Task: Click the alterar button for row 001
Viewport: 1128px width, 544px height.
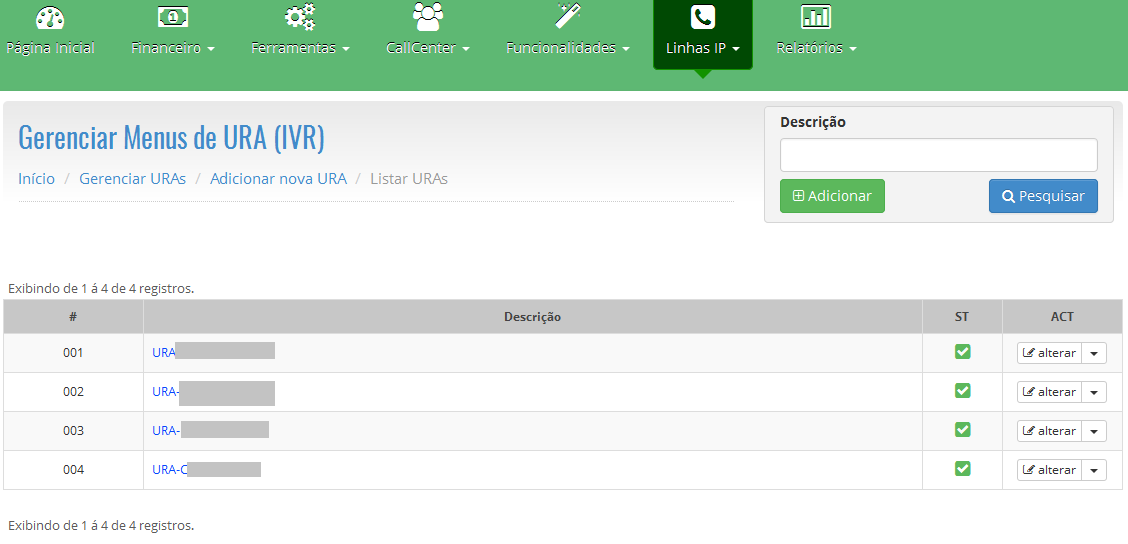Action: pyautogui.click(x=1050, y=353)
